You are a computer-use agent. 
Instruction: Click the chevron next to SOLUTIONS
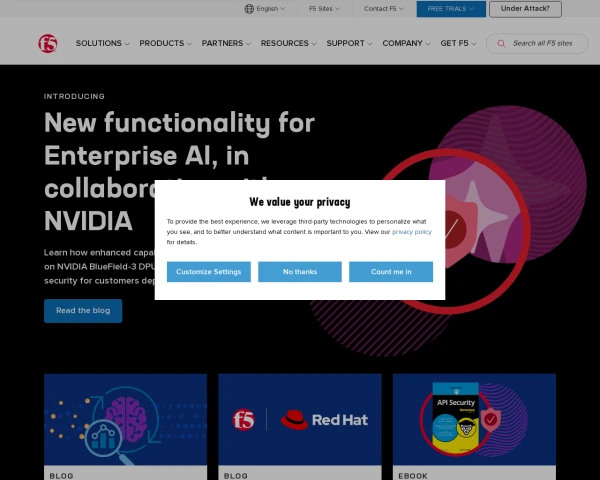coord(127,44)
